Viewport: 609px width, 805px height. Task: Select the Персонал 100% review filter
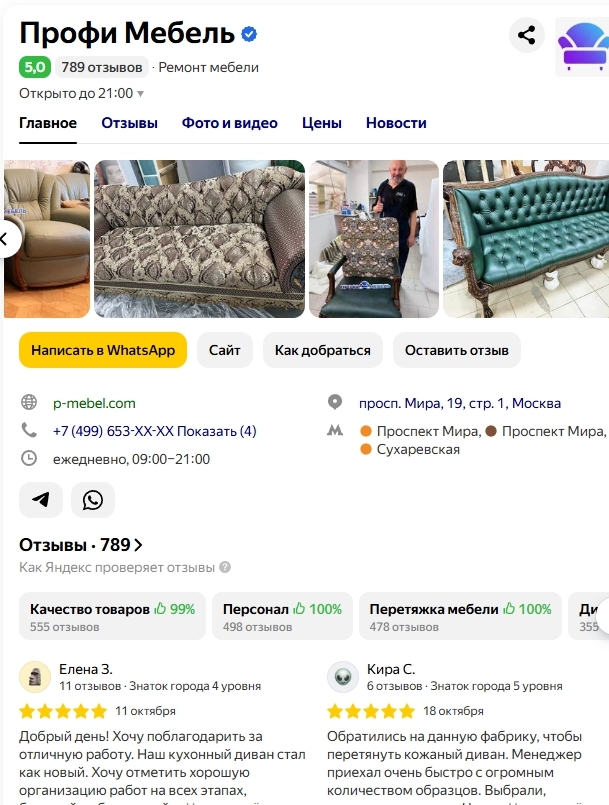(282, 616)
